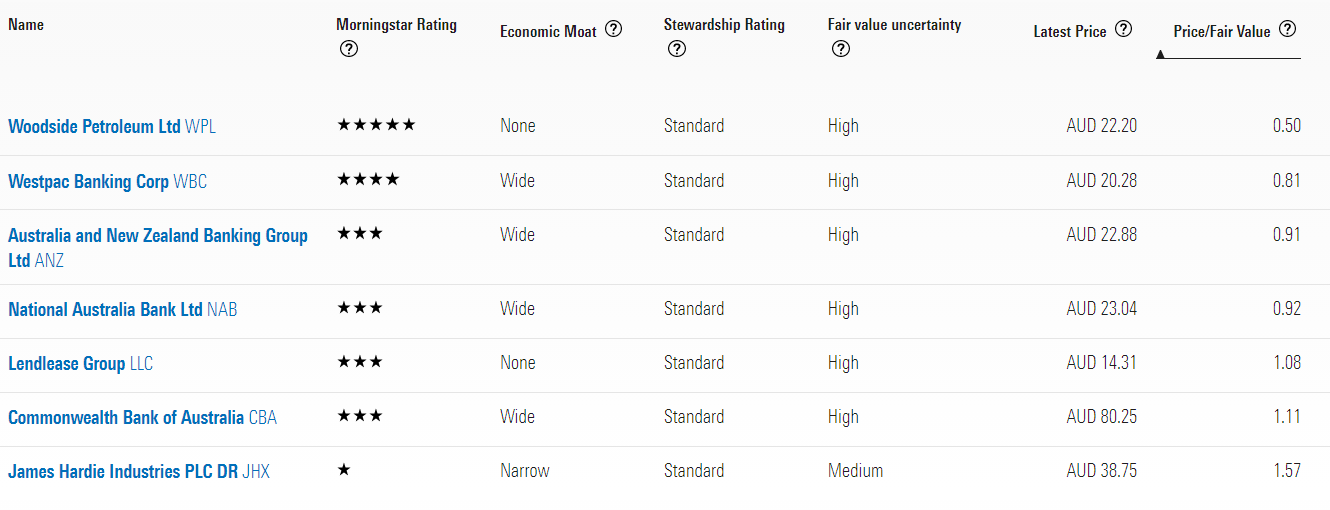1330x510 pixels.
Task: Open the Price/Fair Value help icon
Action: 1287,30
